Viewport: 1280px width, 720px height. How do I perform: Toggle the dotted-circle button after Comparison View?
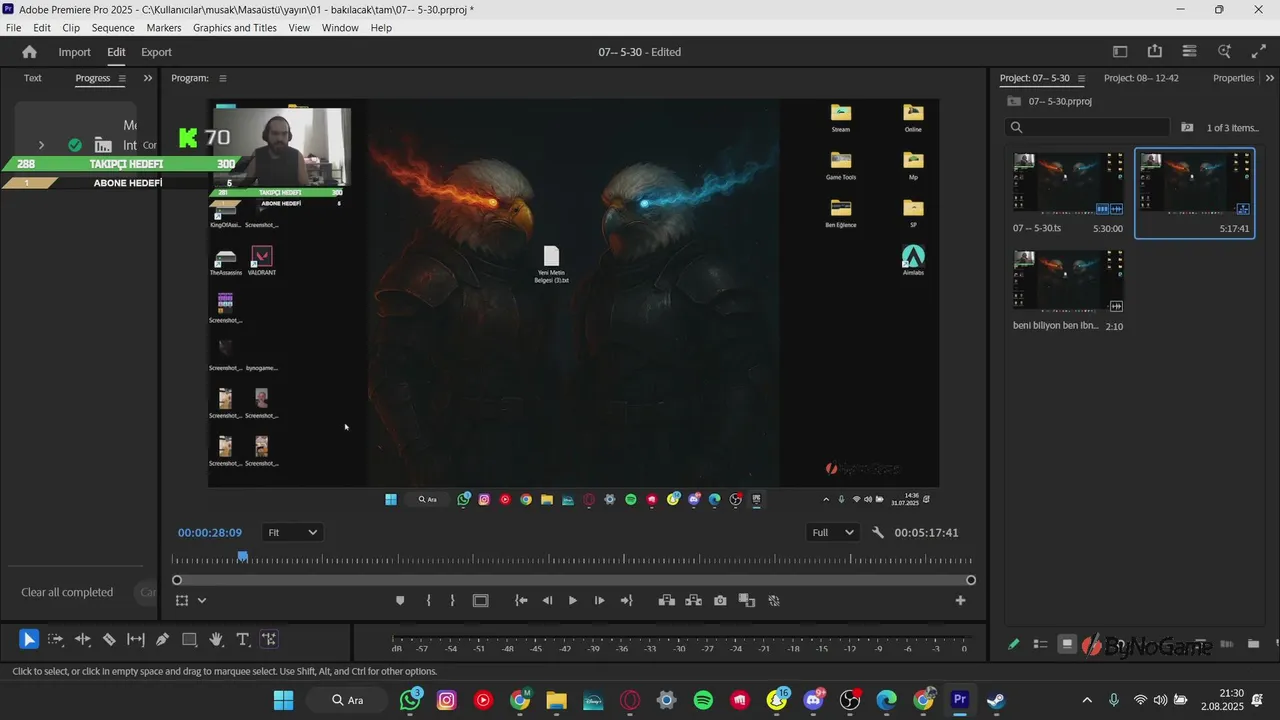(x=774, y=601)
